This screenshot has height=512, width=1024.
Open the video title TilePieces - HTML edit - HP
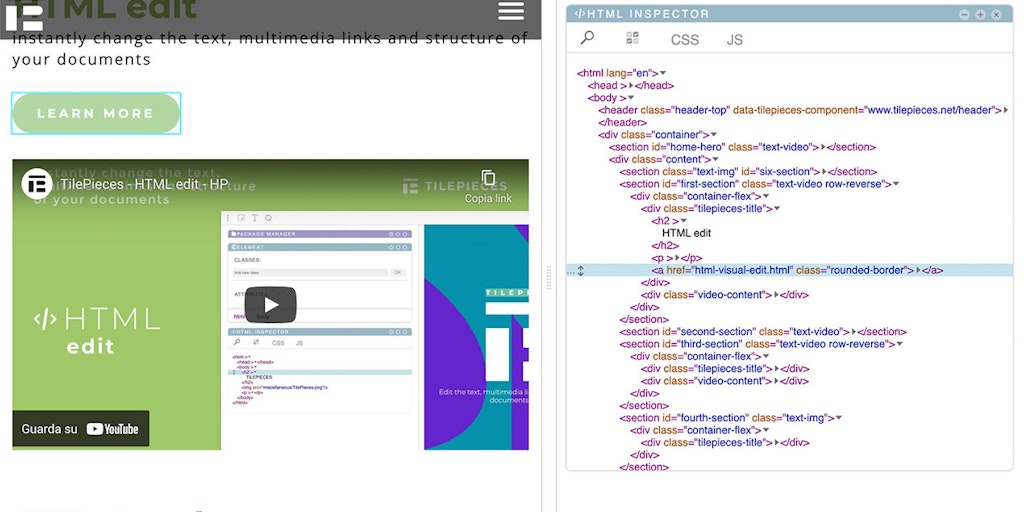pyautogui.click(x=144, y=184)
